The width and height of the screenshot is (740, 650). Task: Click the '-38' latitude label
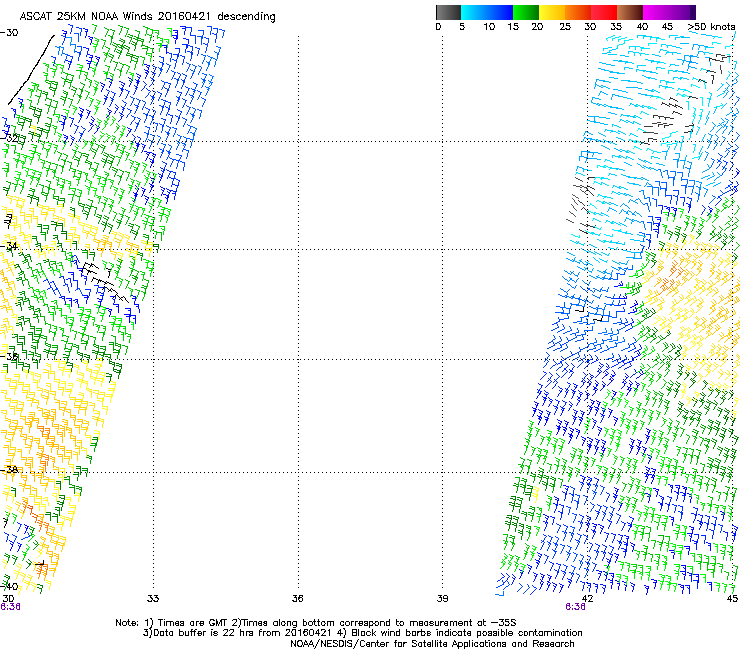click(x=9, y=470)
